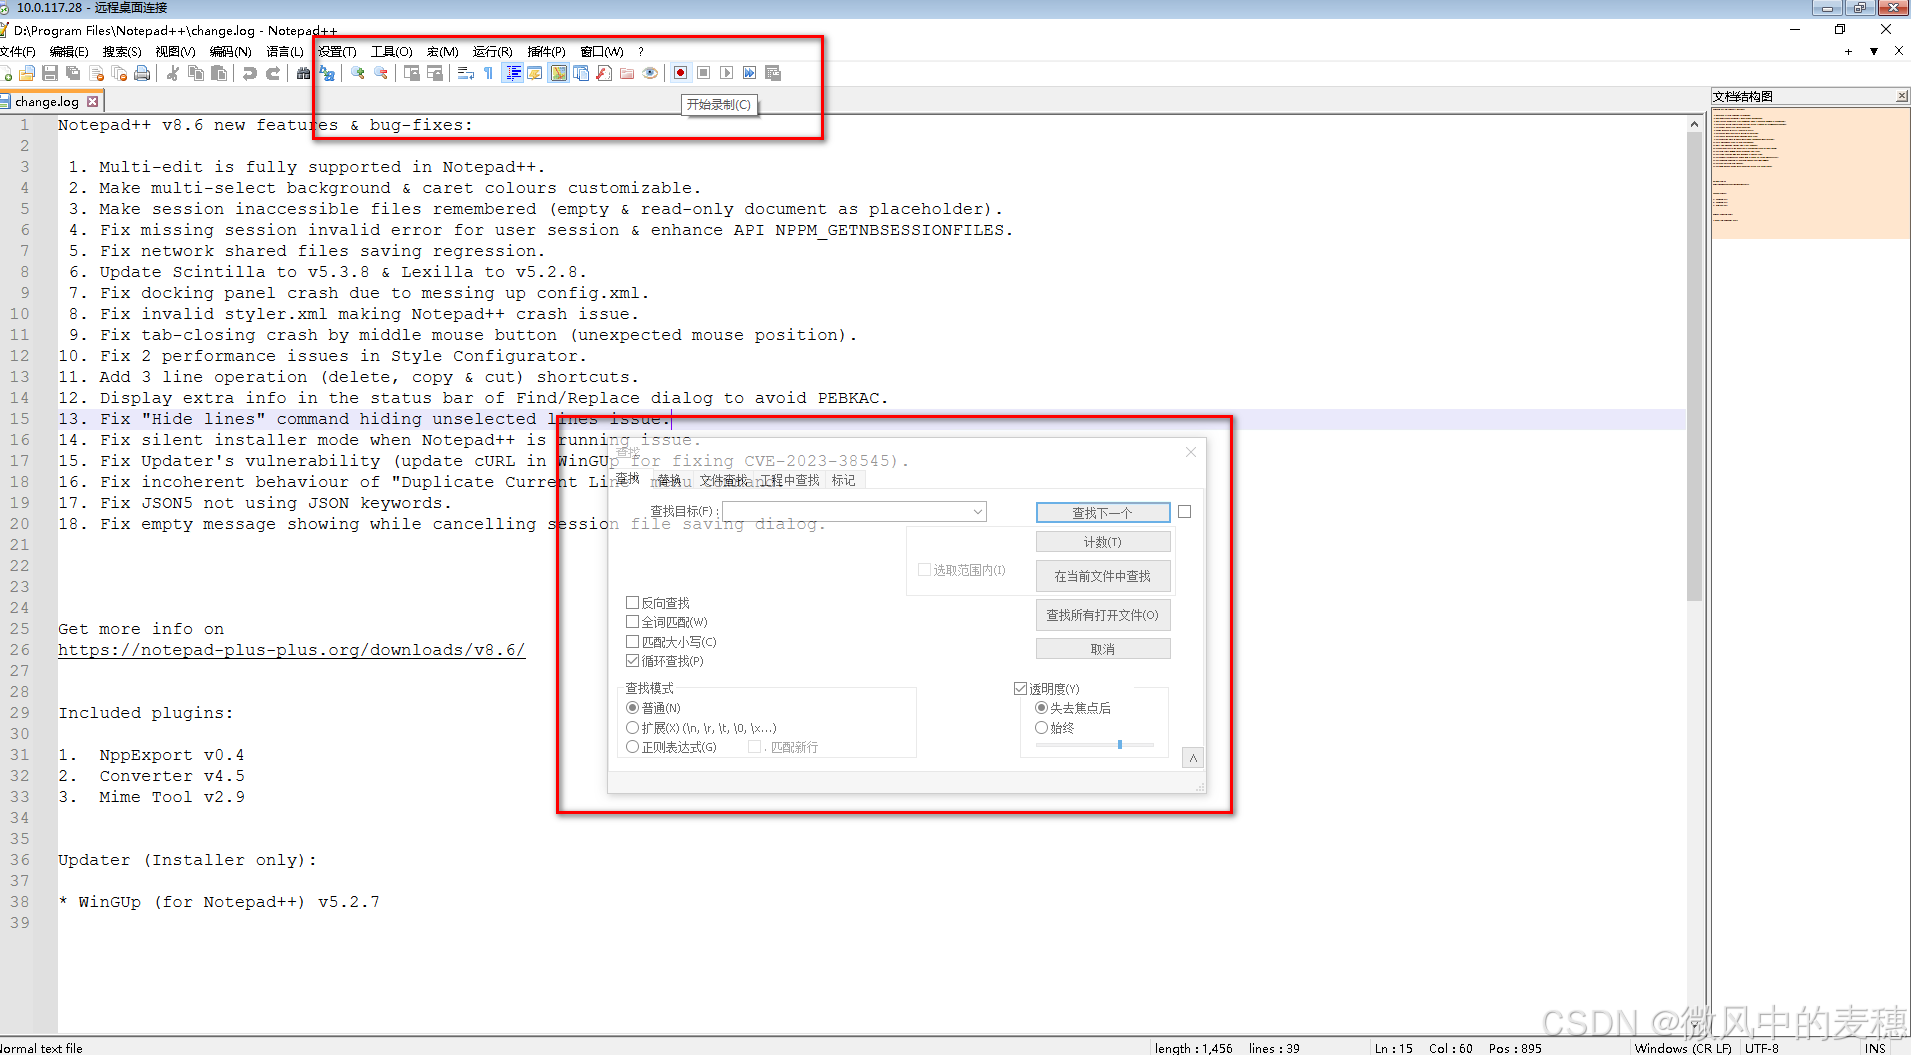The image size is (1911, 1055).
Task: Click the 计数(T) button
Action: (x=1103, y=542)
